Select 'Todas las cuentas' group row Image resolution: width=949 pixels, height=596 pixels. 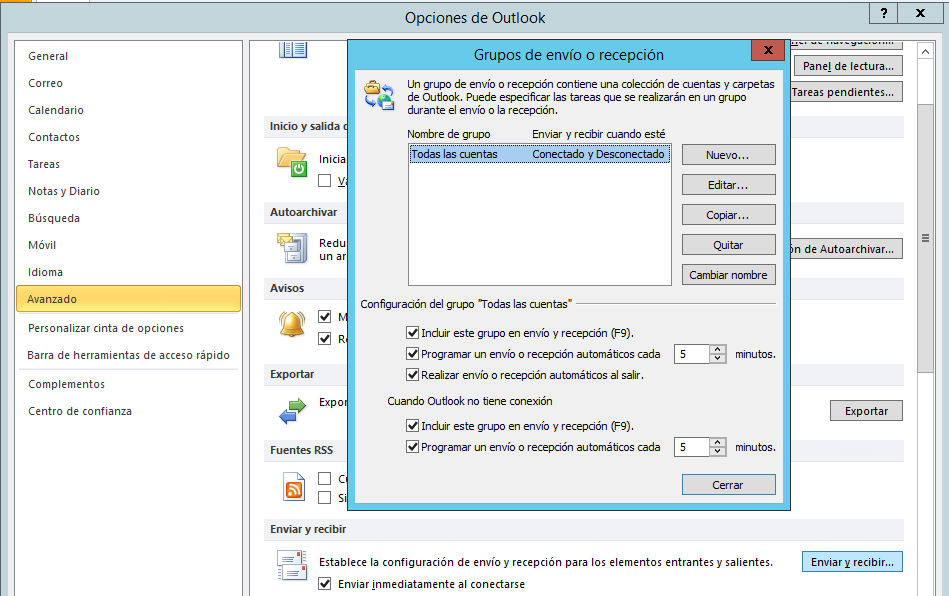[x=540, y=154]
